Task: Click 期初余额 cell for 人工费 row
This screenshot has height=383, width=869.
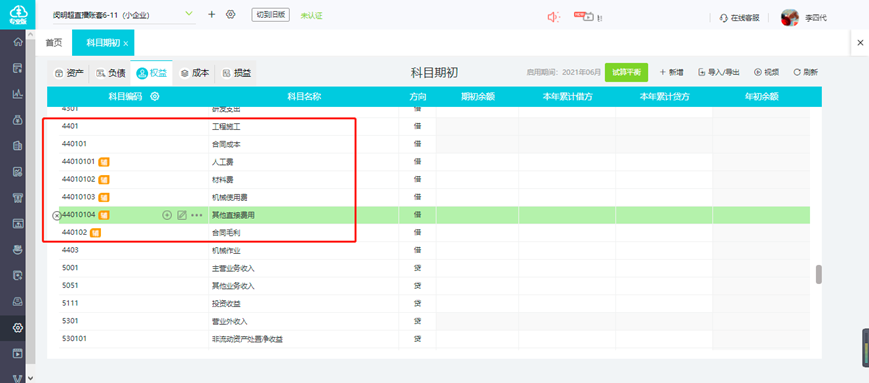Action: coord(477,162)
